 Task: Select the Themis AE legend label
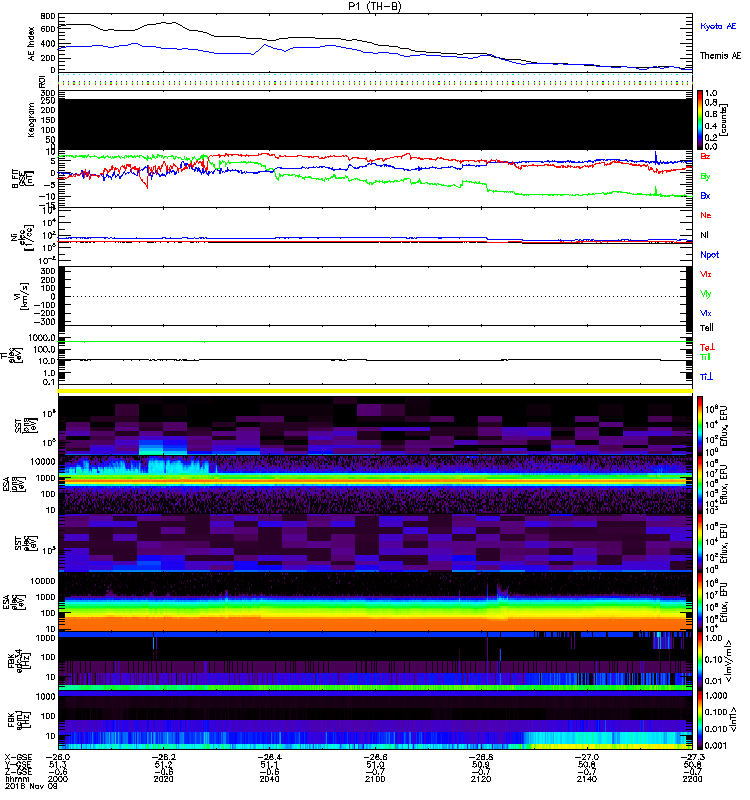(x=720, y=56)
